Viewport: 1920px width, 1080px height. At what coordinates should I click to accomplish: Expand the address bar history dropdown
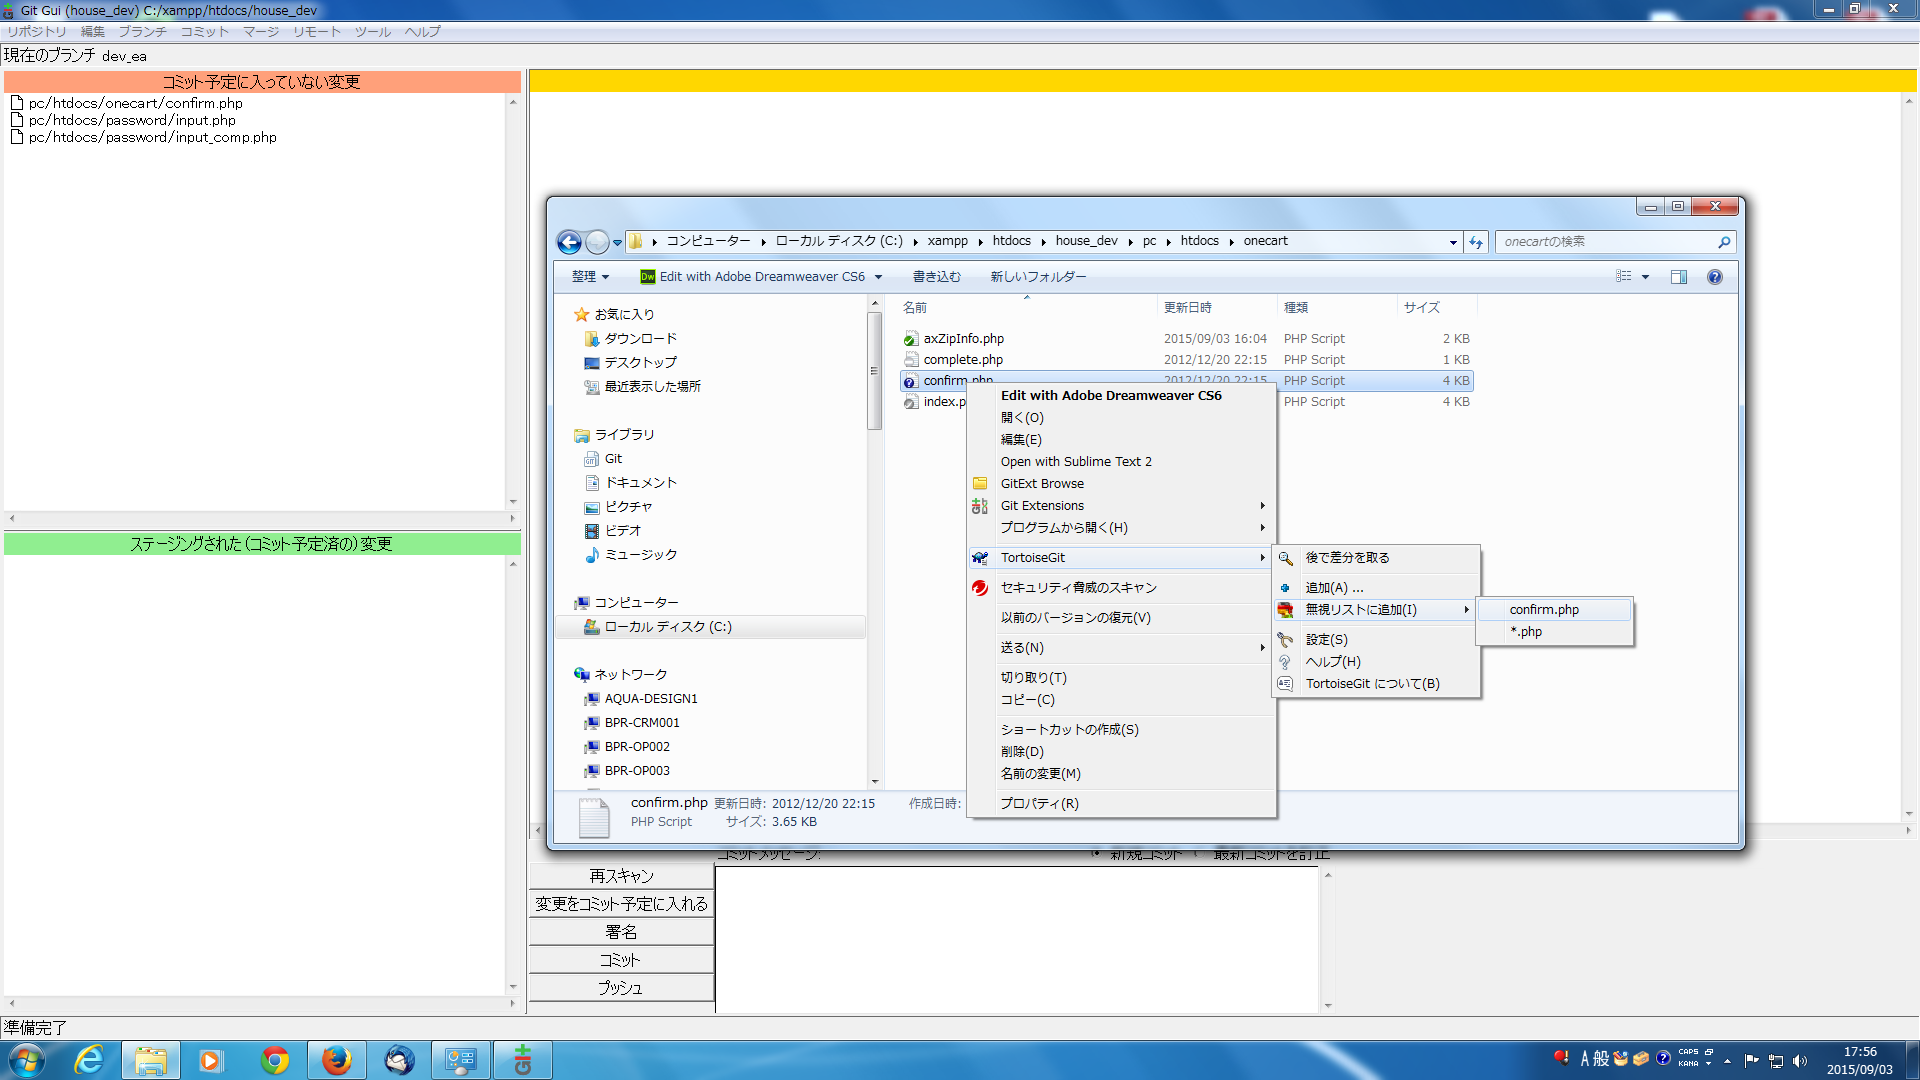[1452, 242]
